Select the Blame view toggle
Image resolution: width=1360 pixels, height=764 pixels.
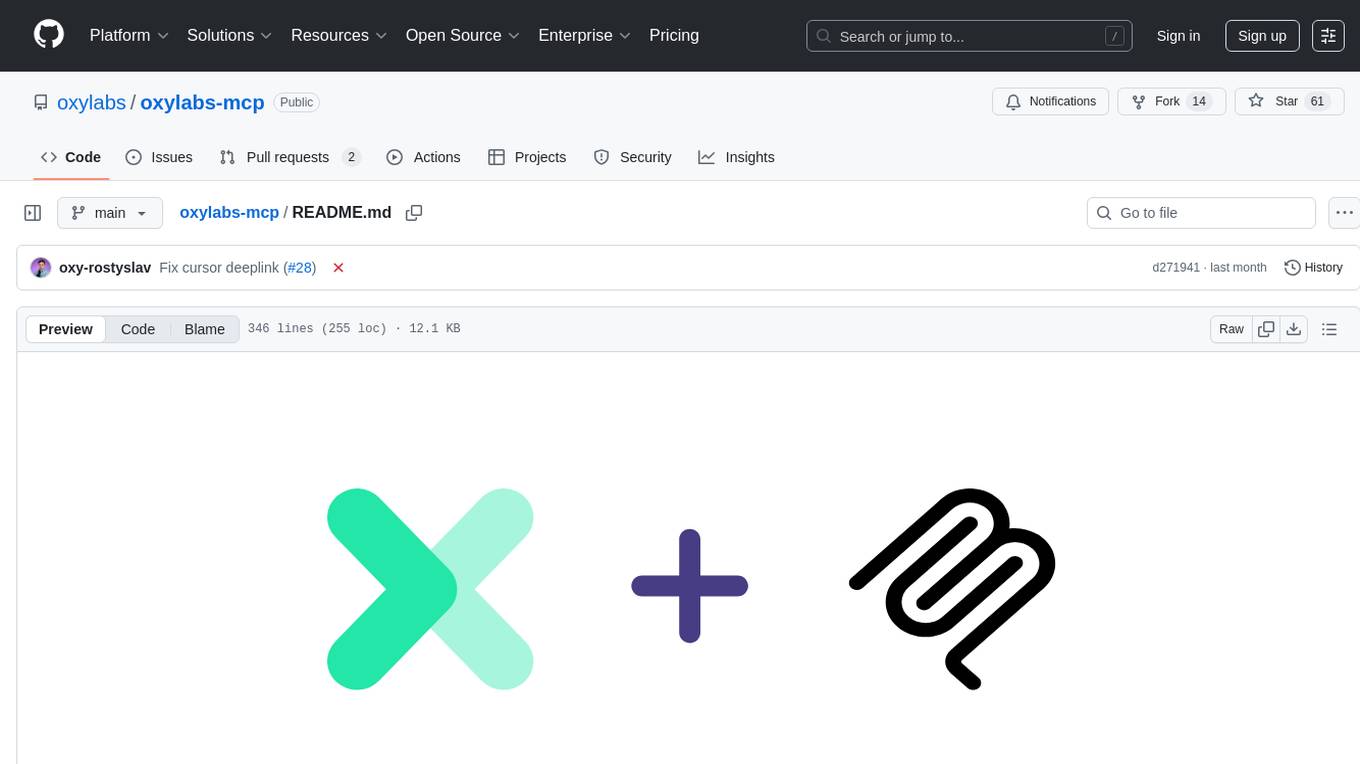[204, 329]
